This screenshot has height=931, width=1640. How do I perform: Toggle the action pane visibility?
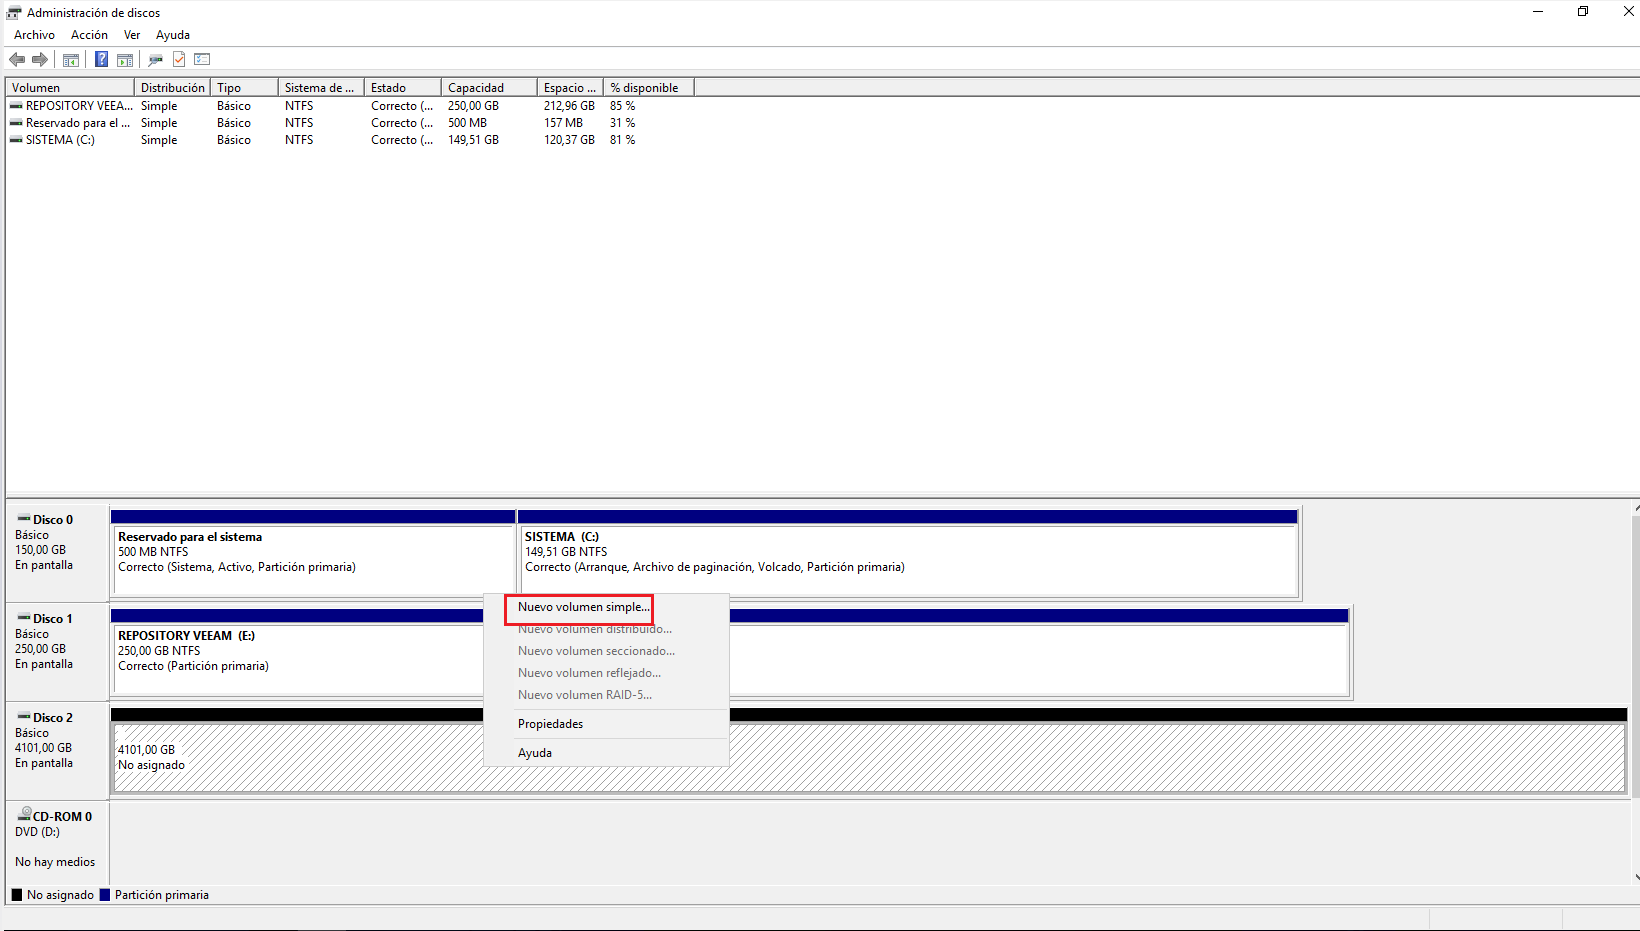pos(125,59)
